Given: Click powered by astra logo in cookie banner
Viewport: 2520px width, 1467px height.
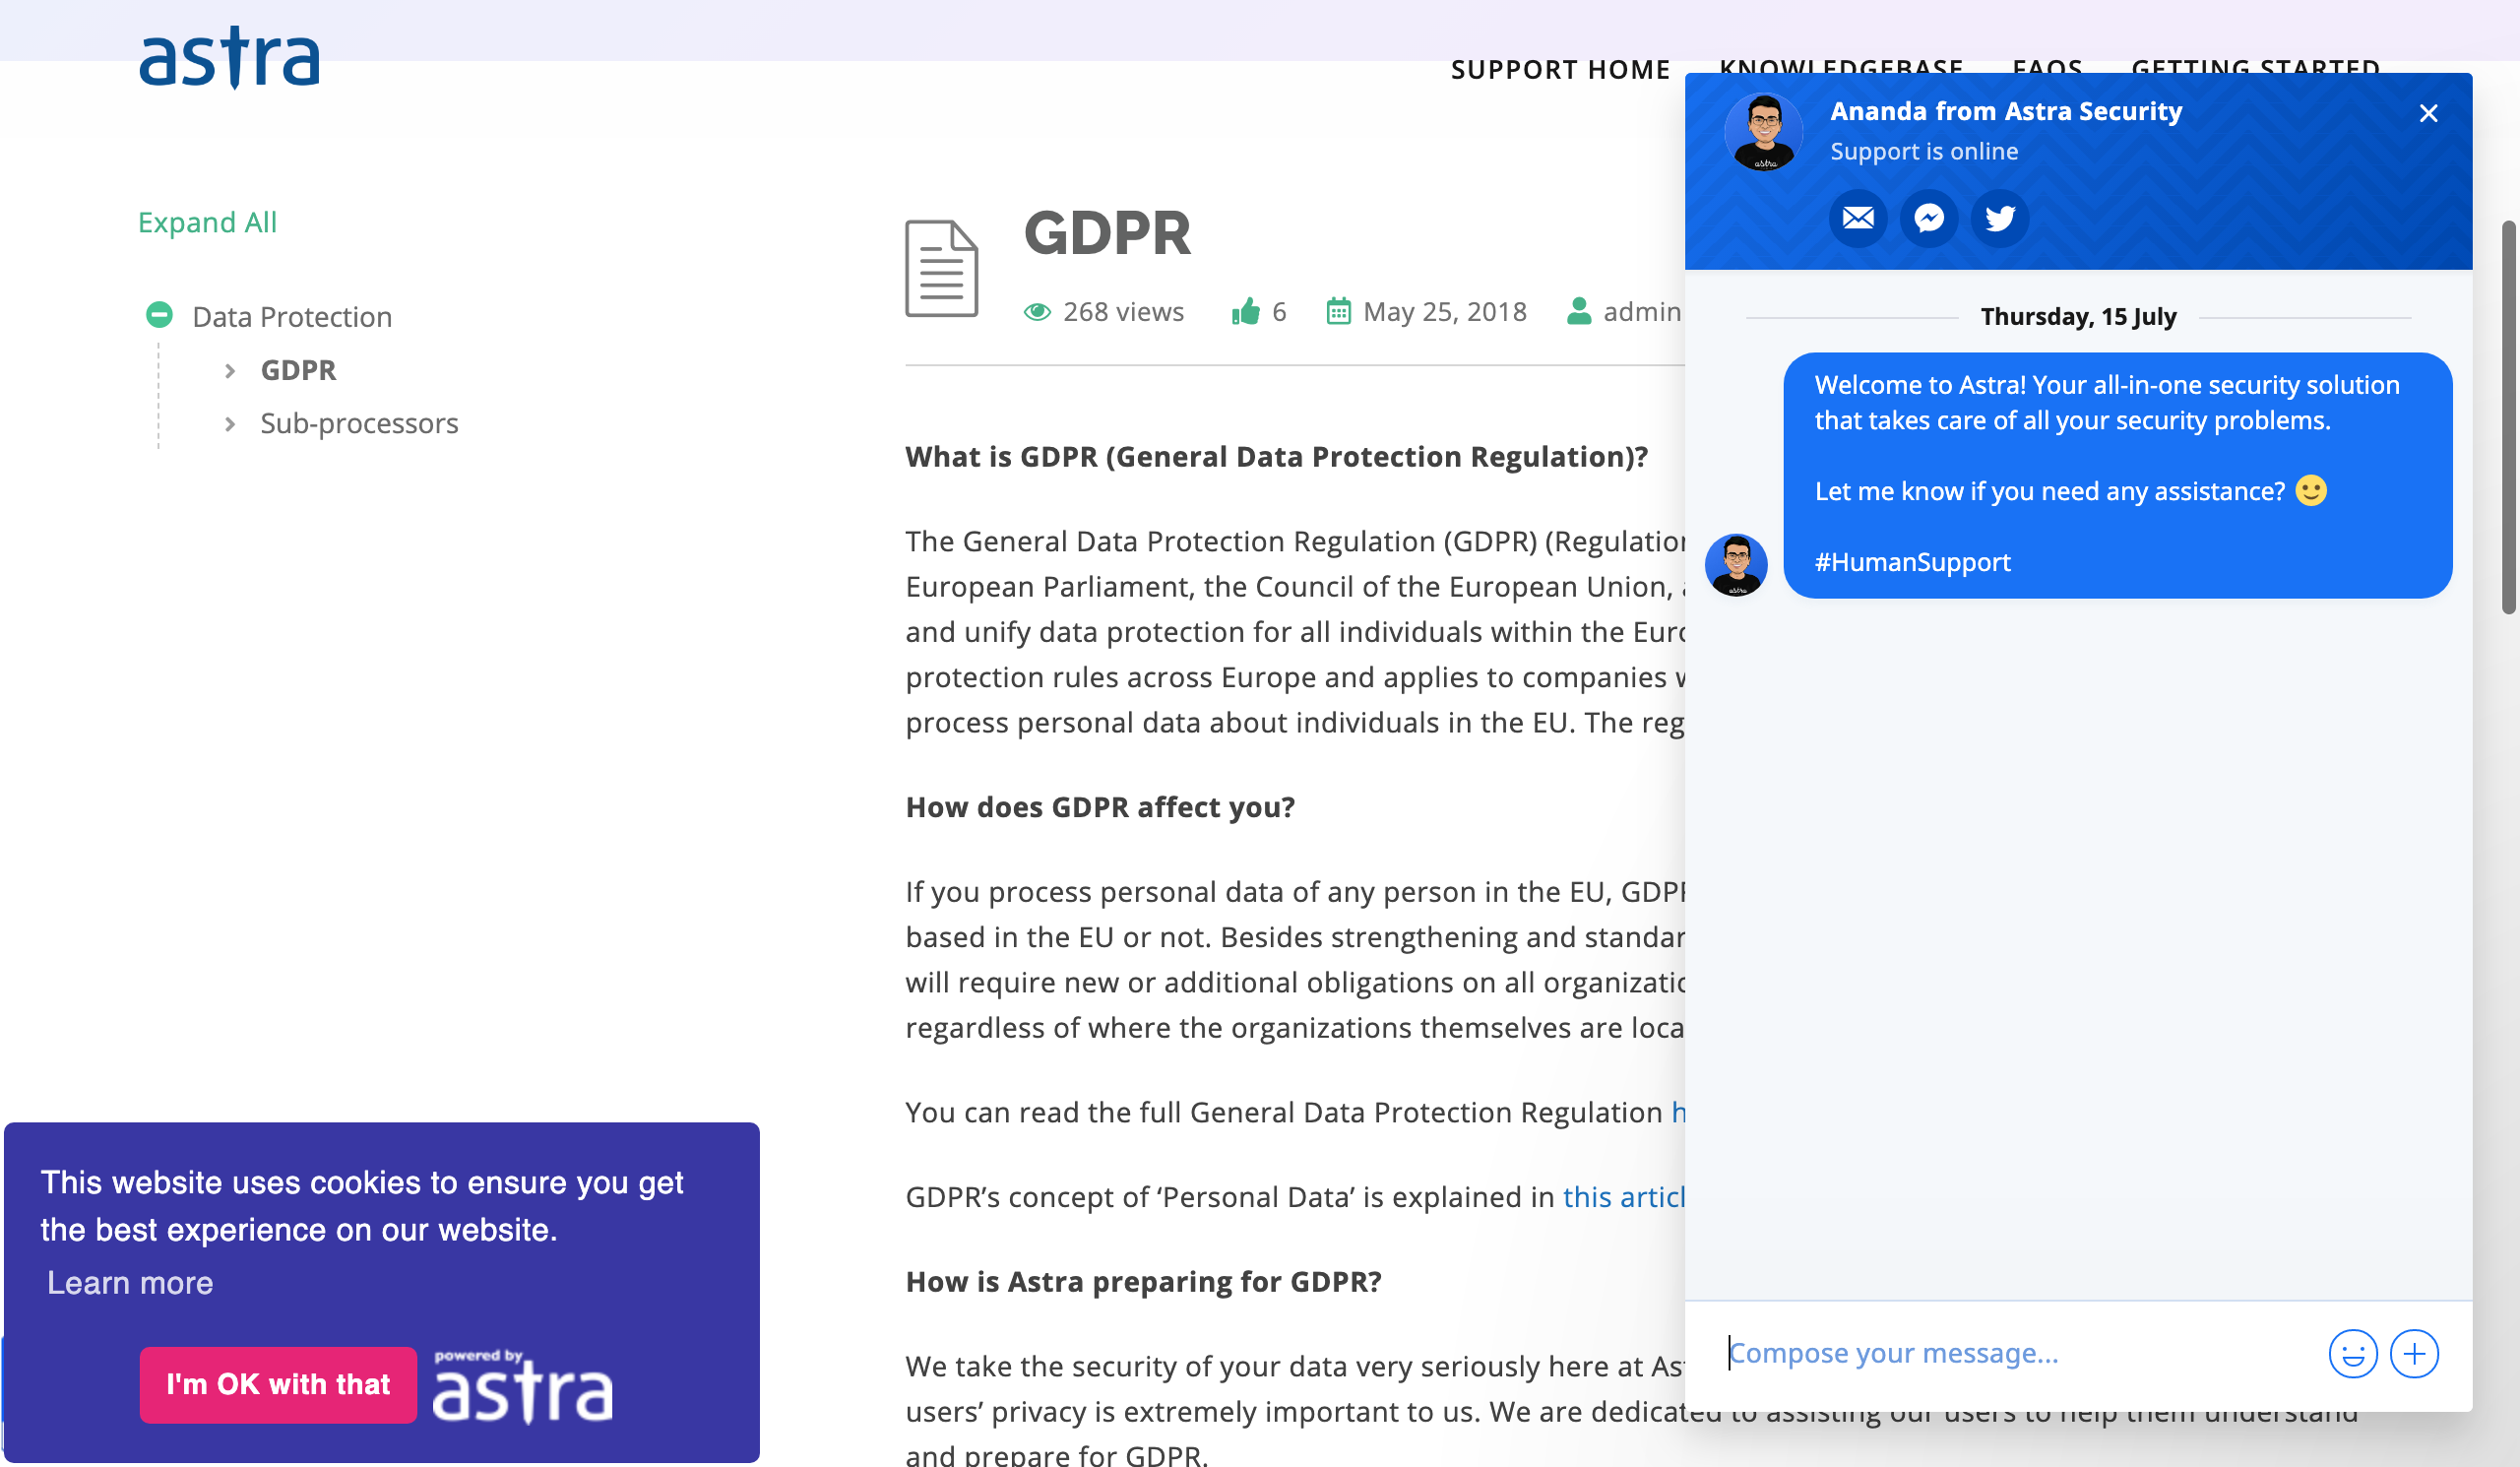Looking at the screenshot, I should [522, 1386].
